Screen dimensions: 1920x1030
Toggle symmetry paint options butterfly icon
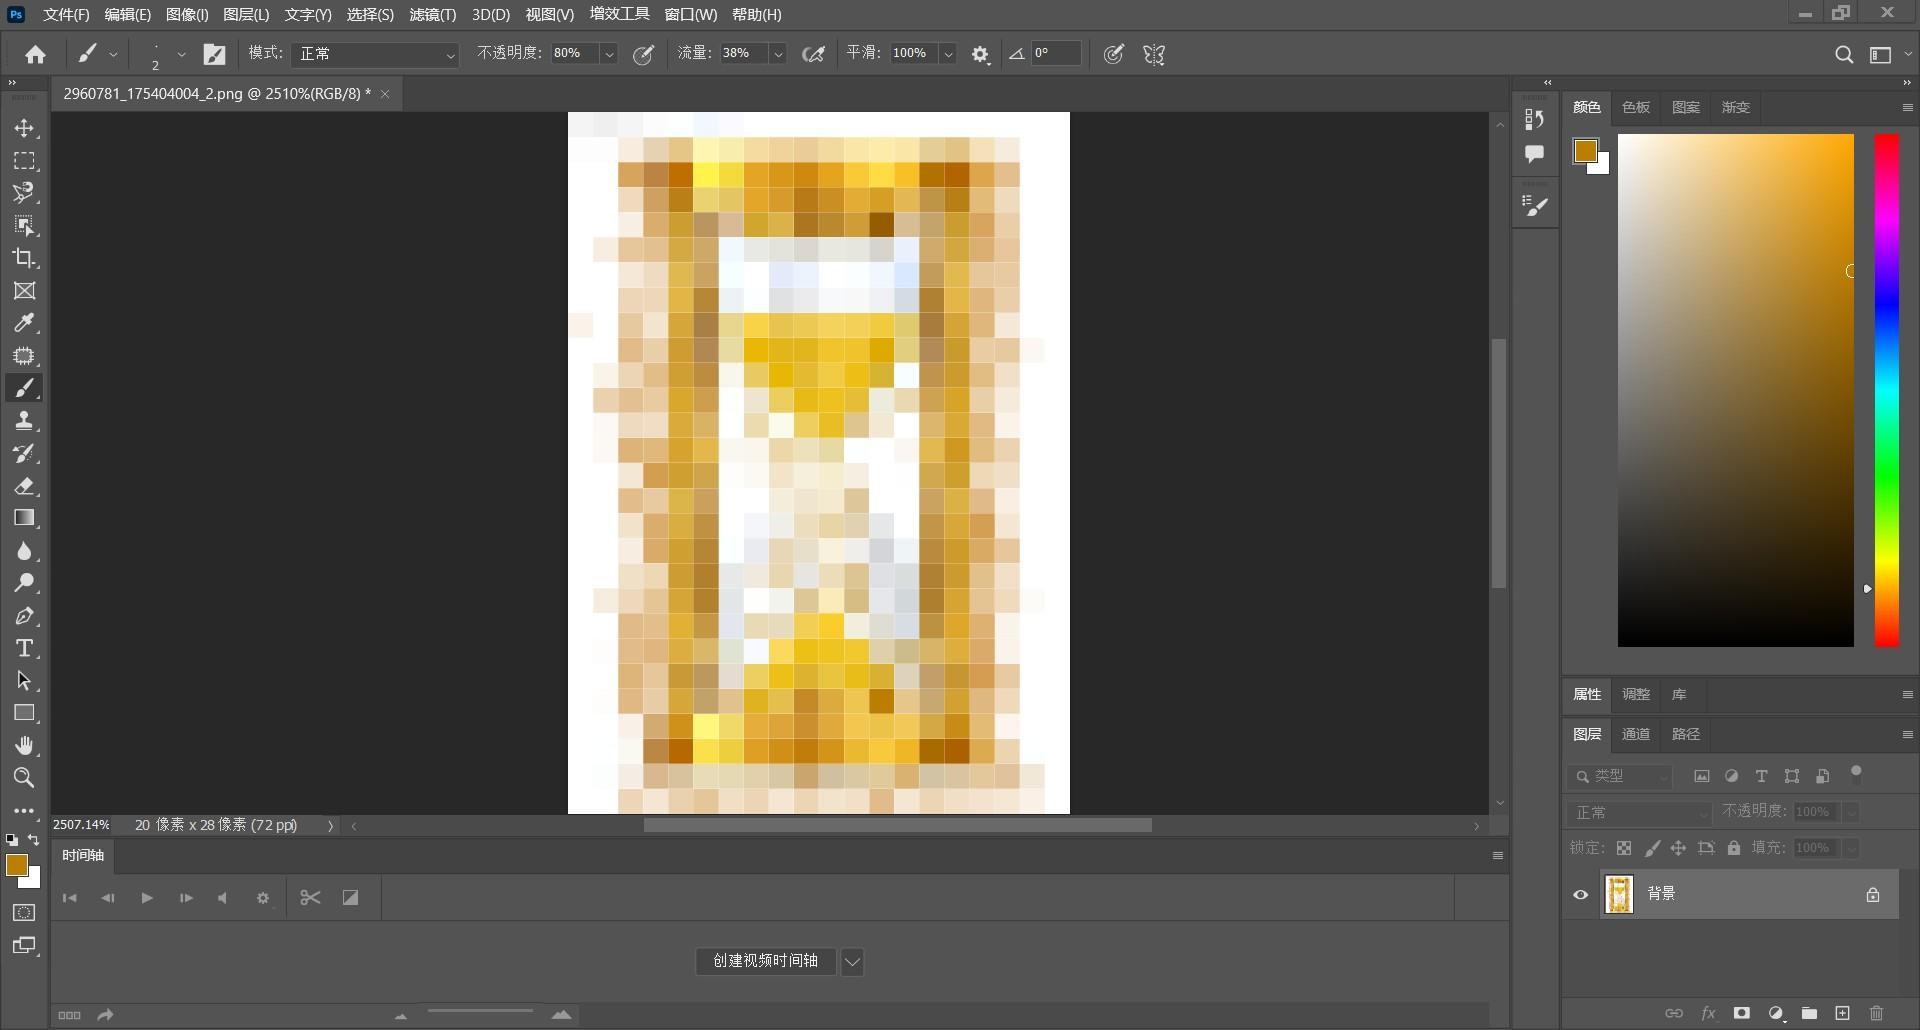1155,55
